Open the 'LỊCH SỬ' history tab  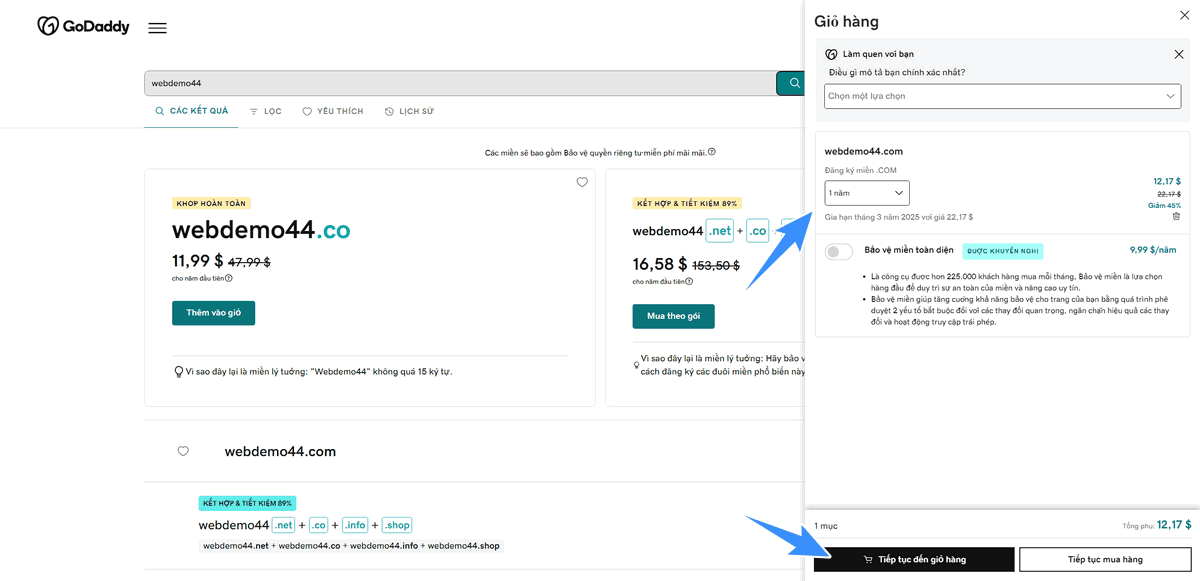[409, 111]
